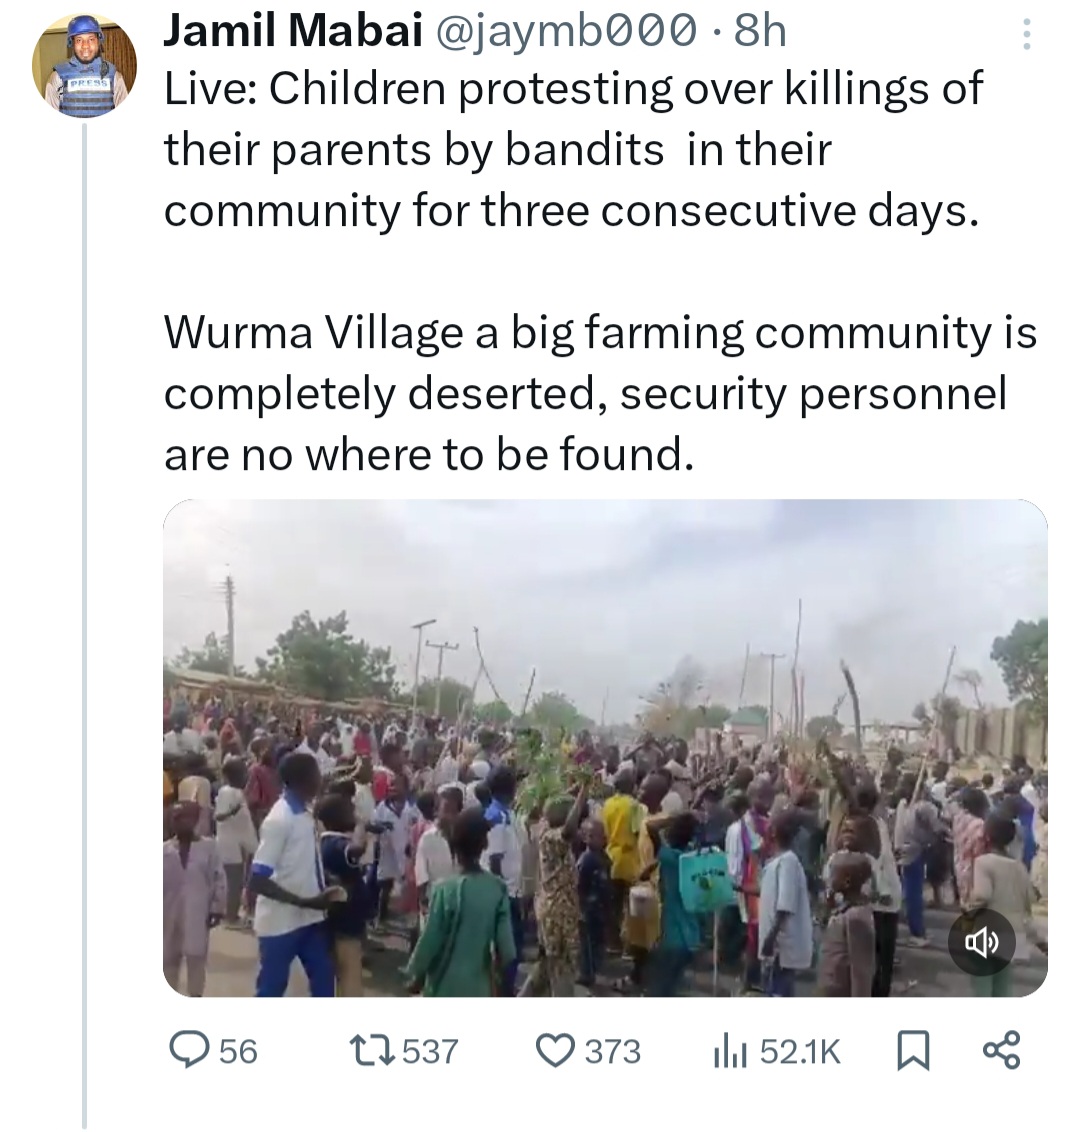The height and width of the screenshot is (1132, 1080).
Task: Tap the share icon
Action: tap(1001, 1050)
